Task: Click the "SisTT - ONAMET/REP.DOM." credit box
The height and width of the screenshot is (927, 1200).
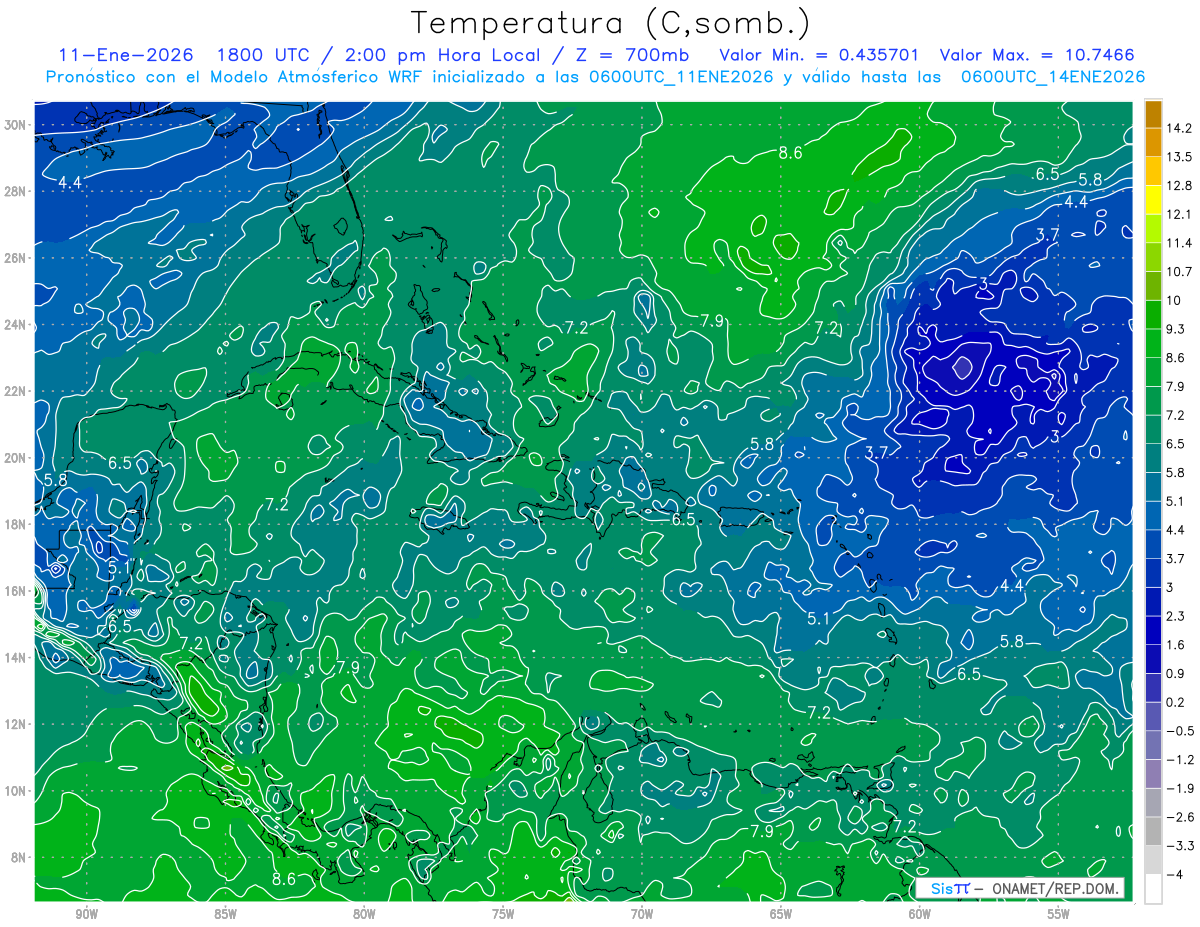Action: (x=1019, y=888)
